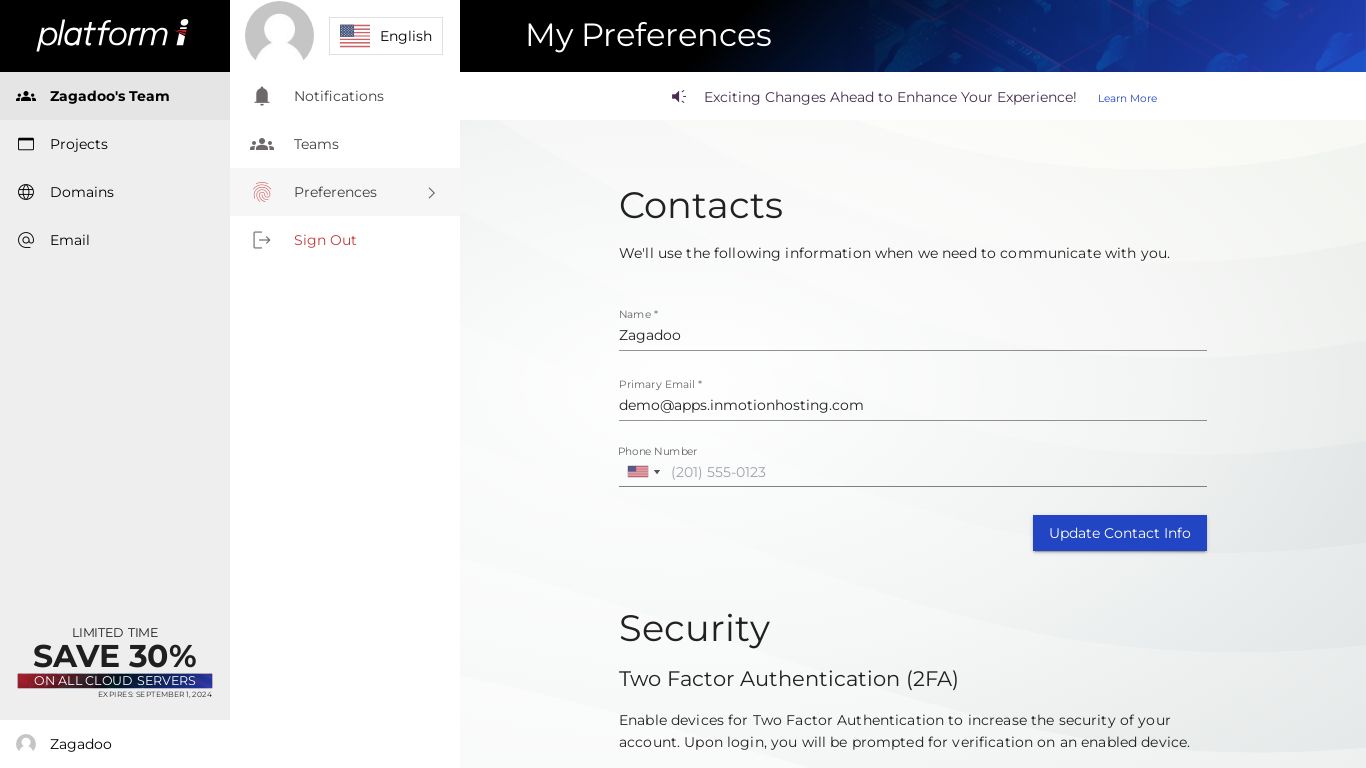Open the phone country code dropdown
This screenshot has height=768, width=1366.
point(643,472)
